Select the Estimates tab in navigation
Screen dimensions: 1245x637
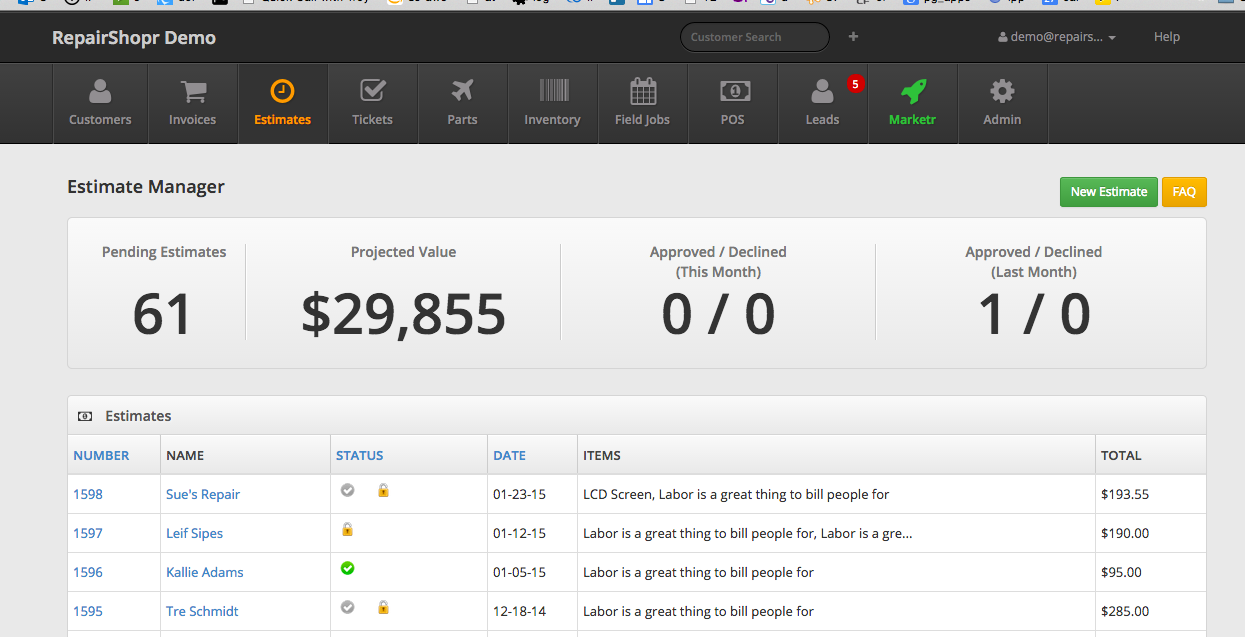tap(283, 103)
